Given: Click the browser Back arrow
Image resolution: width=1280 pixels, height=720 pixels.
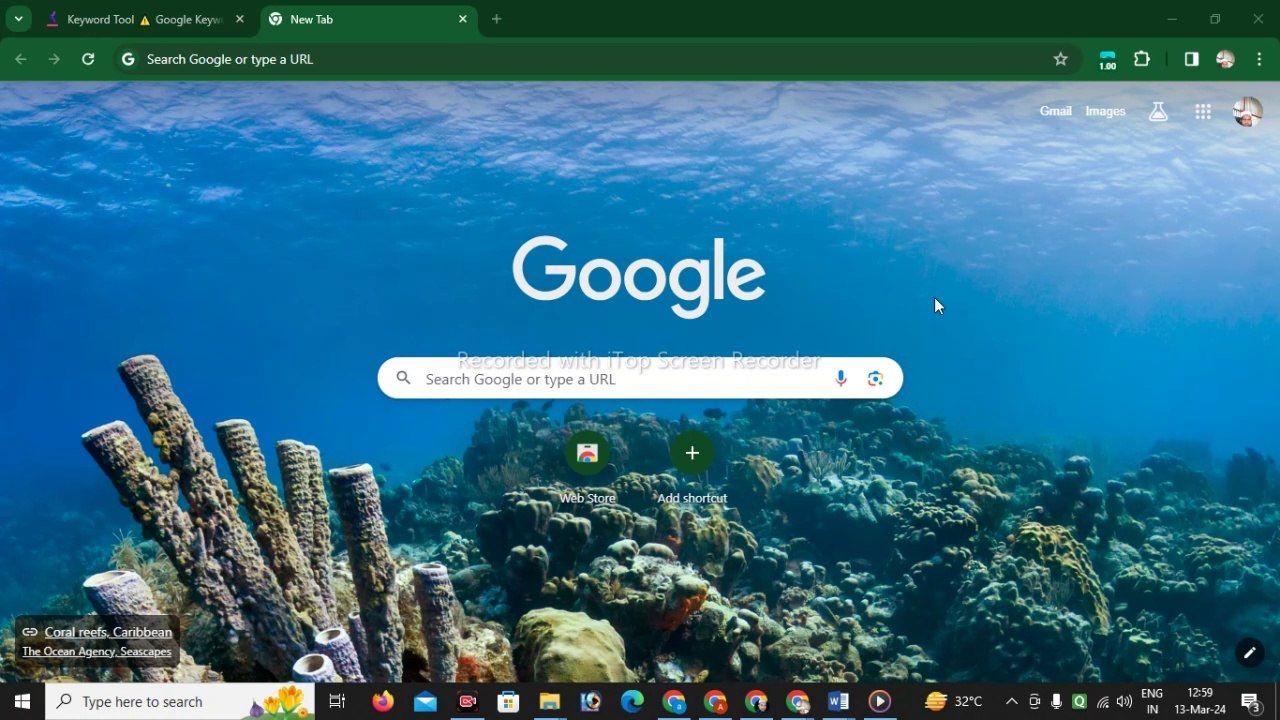Looking at the screenshot, I should tap(21, 59).
